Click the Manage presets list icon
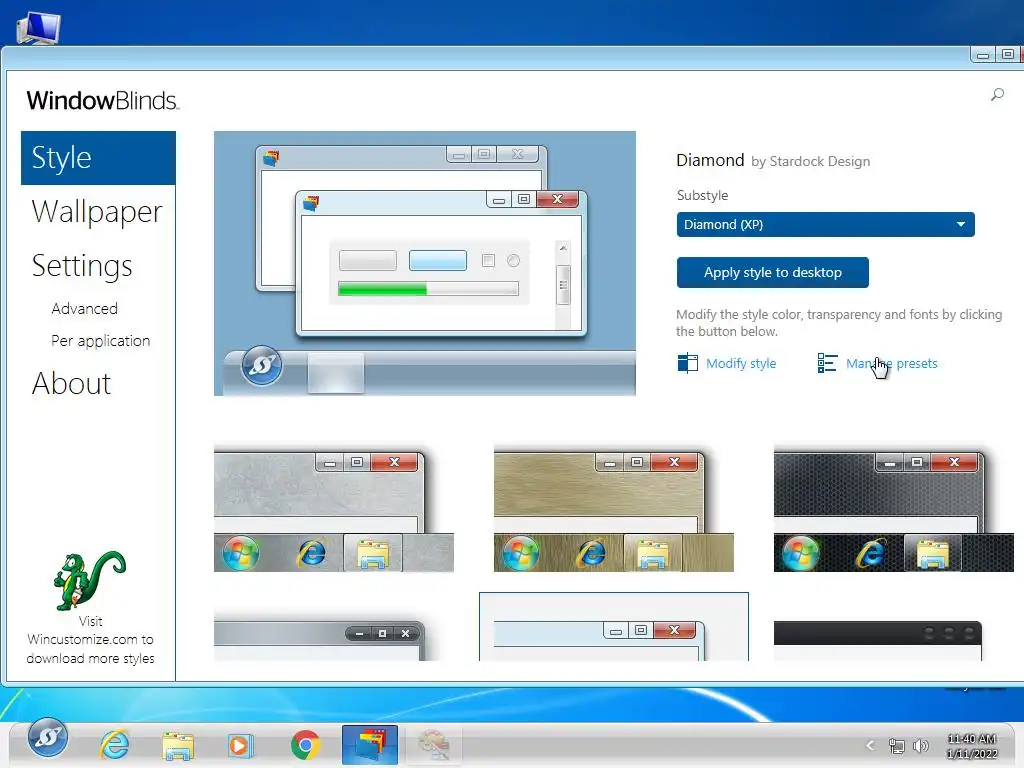Image resolution: width=1024 pixels, height=768 pixels. (x=827, y=363)
